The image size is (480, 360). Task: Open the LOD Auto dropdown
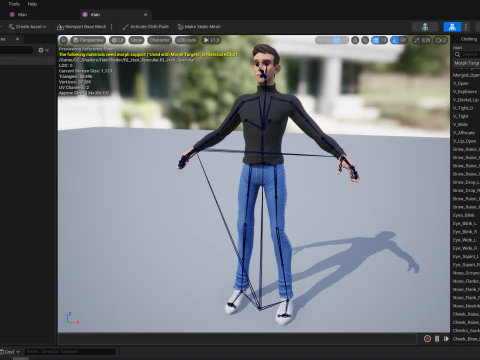pos(186,40)
